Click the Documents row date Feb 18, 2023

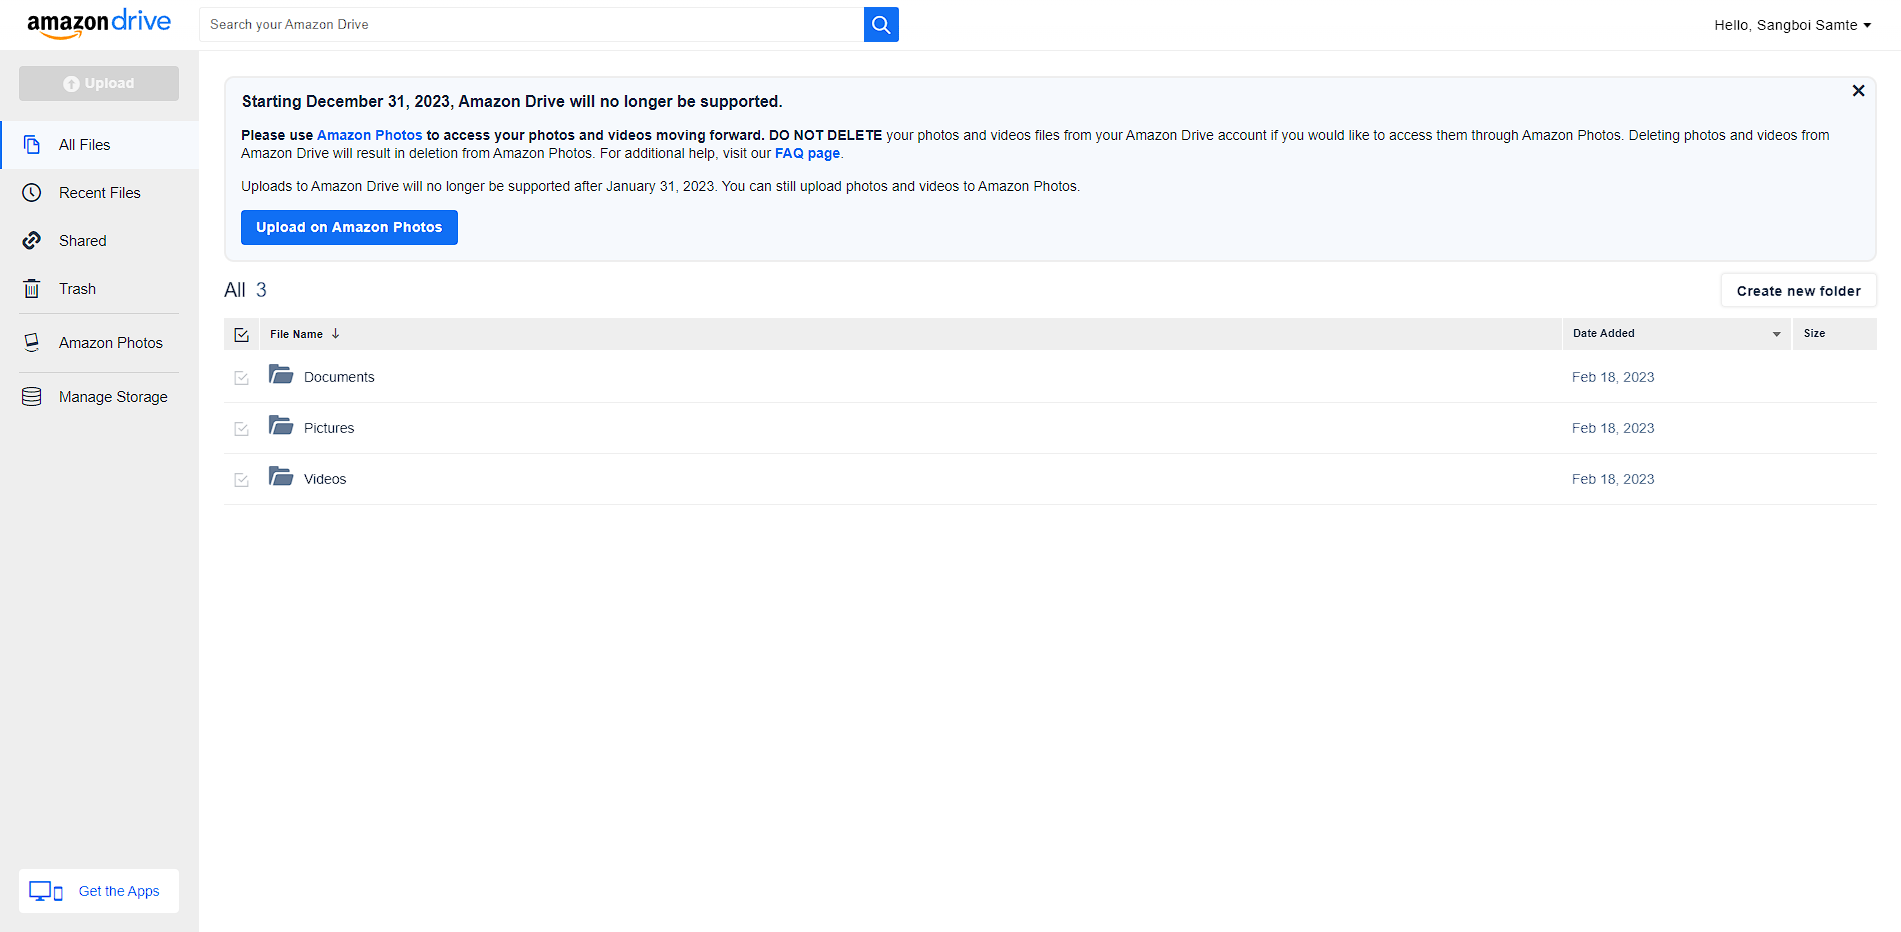pyautogui.click(x=1613, y=377)
